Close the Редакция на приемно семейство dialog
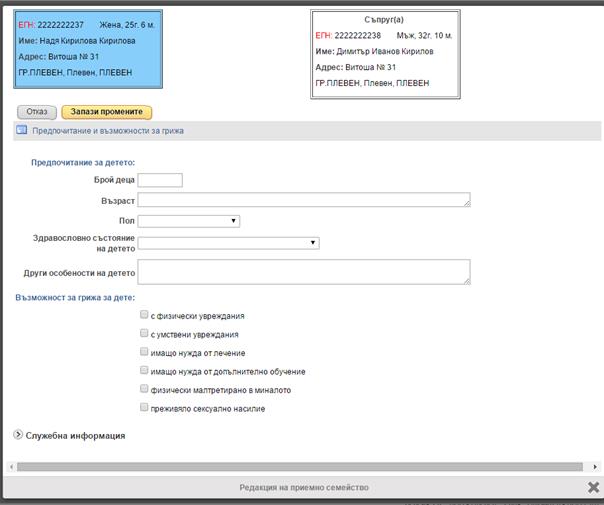The width and height of the screenshot is (604, 505). coord(593,487)
